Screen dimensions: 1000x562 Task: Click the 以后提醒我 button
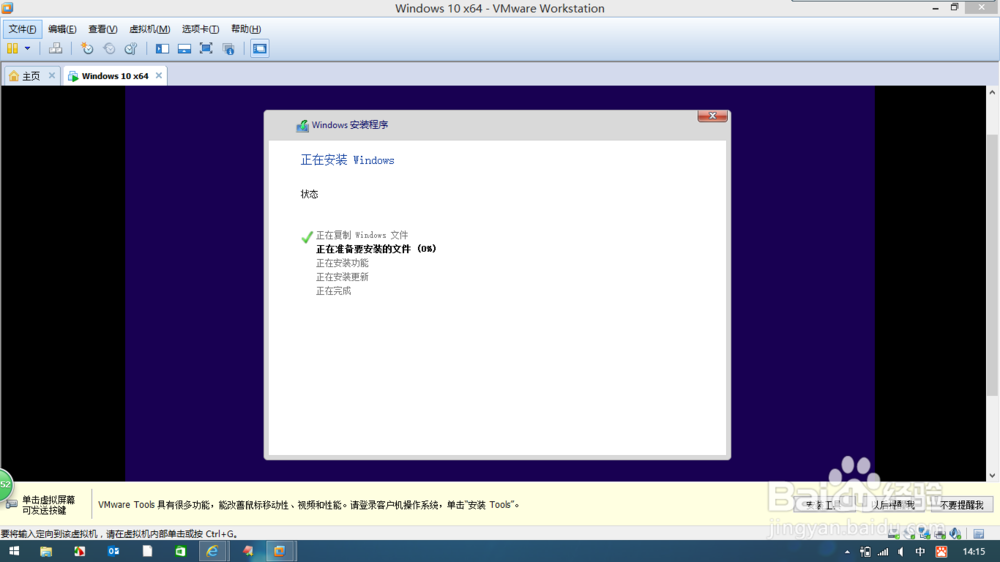(x=893, y=505)
